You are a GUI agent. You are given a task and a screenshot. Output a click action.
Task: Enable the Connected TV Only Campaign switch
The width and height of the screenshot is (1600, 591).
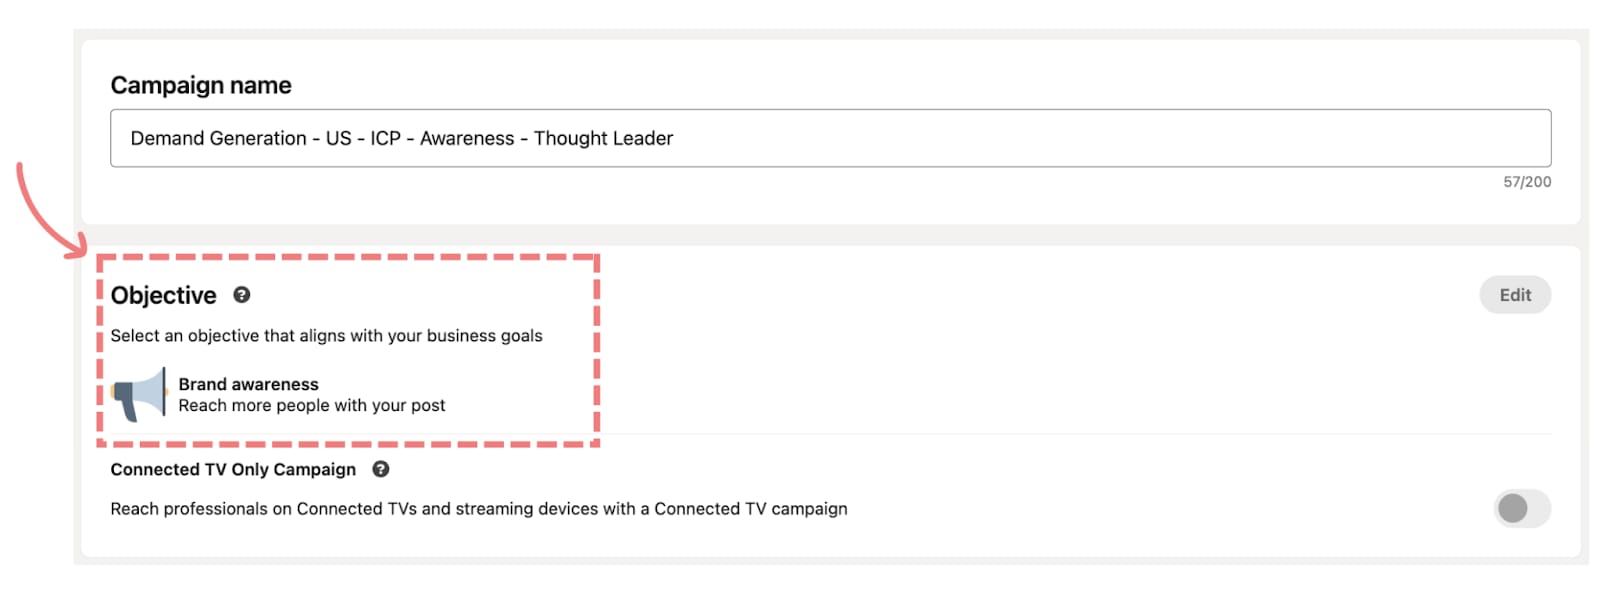[1522, 508]
